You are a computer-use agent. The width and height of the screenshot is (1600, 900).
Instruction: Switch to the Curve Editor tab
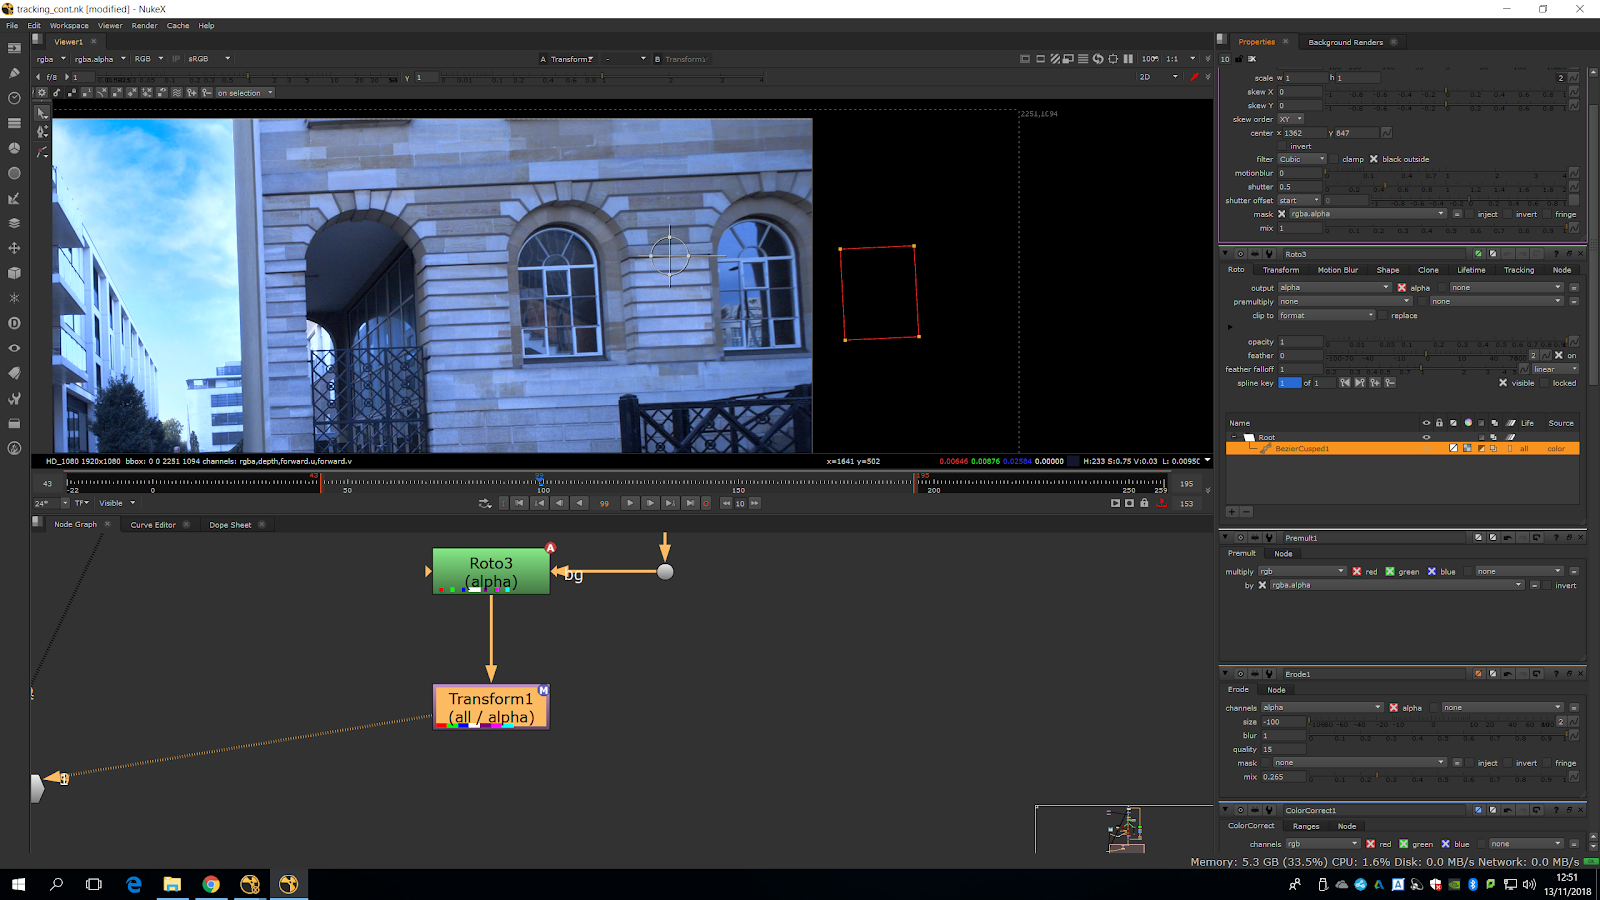tap(153, 525)
